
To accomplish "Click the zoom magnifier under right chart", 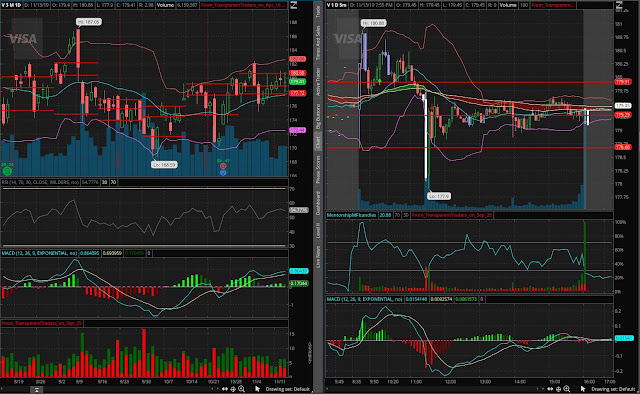I will pos(567,389).
